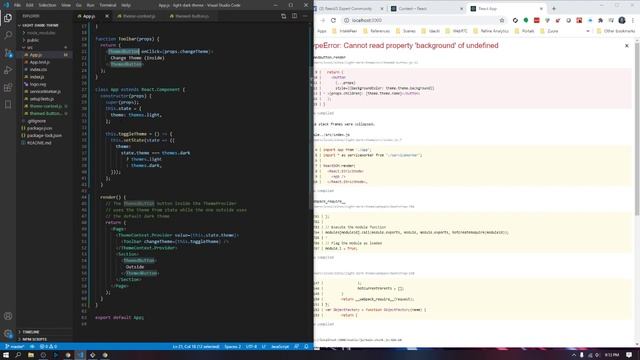This screenshot has height=360, width=640.
Task: Open the Chrome Extensions puzzle icon
Action: (600, 20)
